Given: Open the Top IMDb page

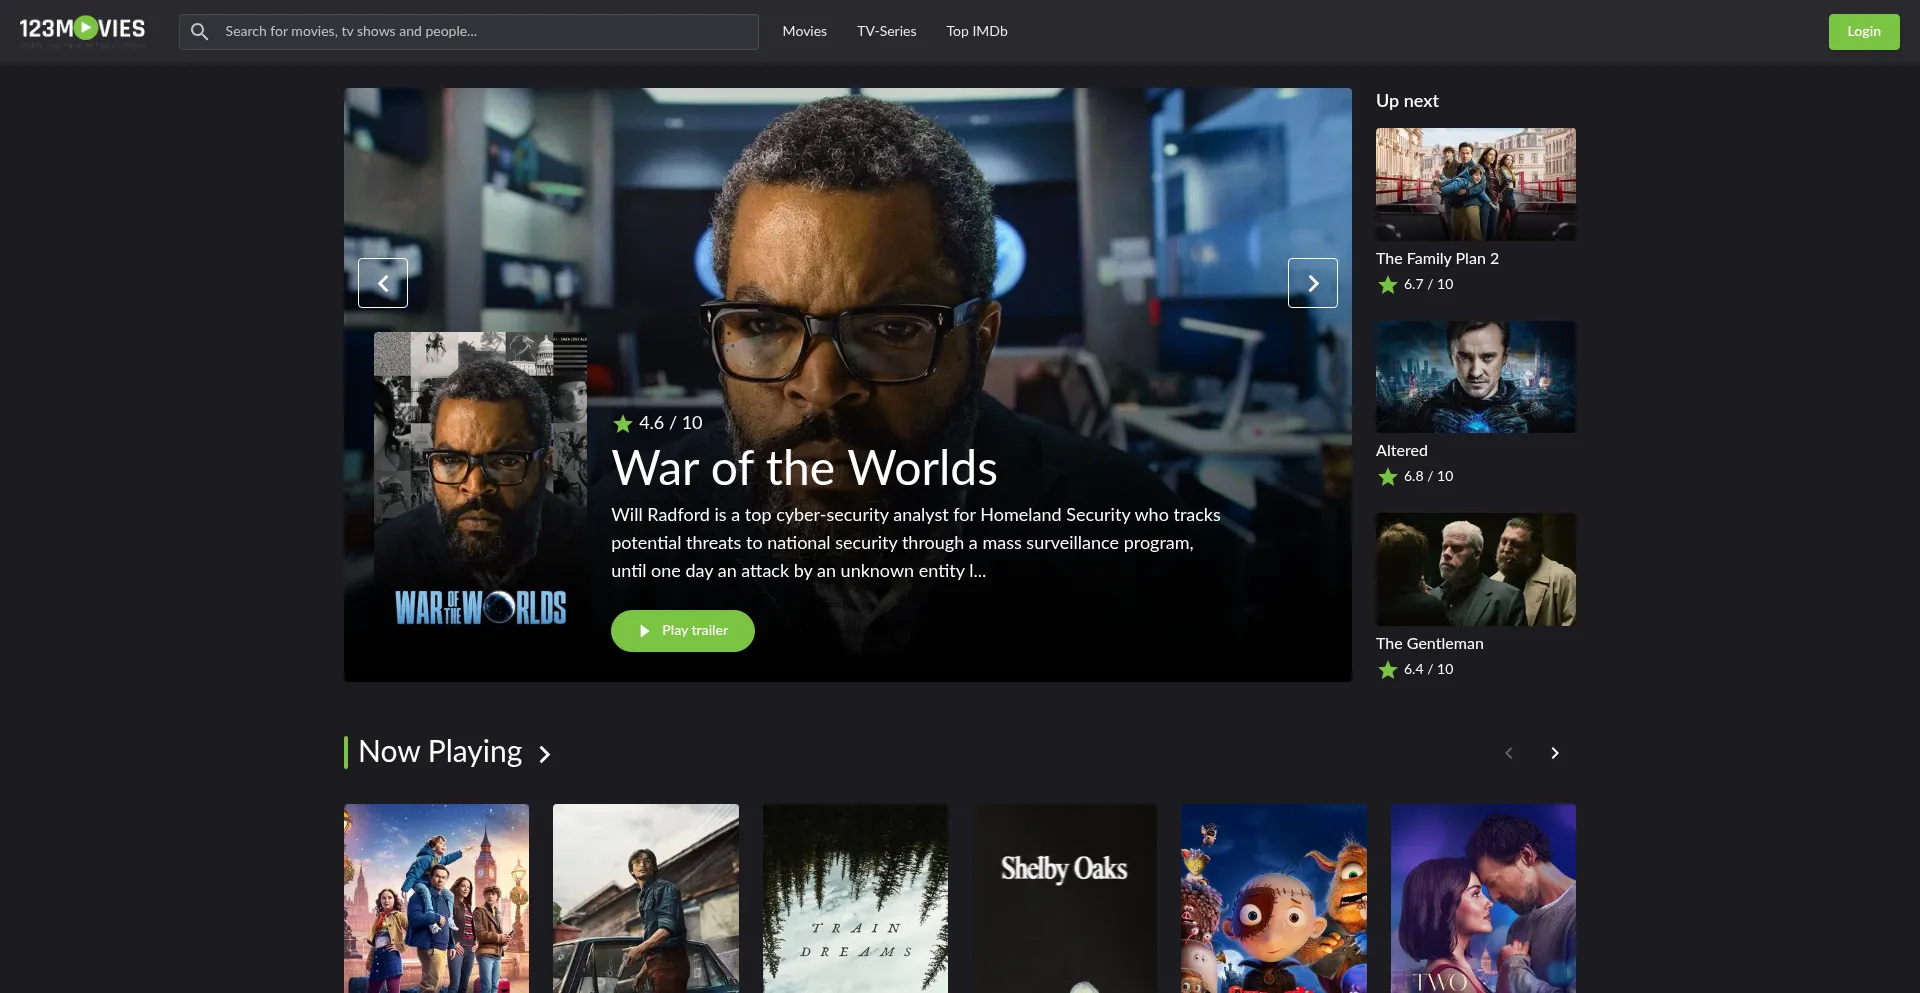Looking at the screenshot, I should point(976,32).
